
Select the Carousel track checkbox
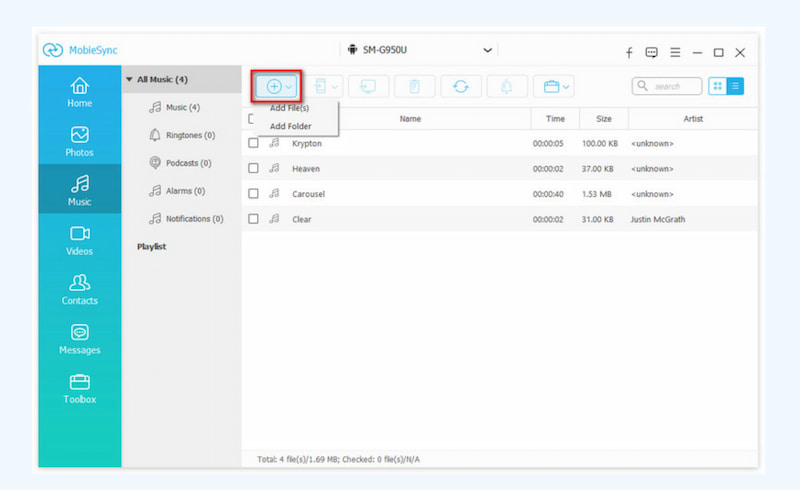point(254,194)
